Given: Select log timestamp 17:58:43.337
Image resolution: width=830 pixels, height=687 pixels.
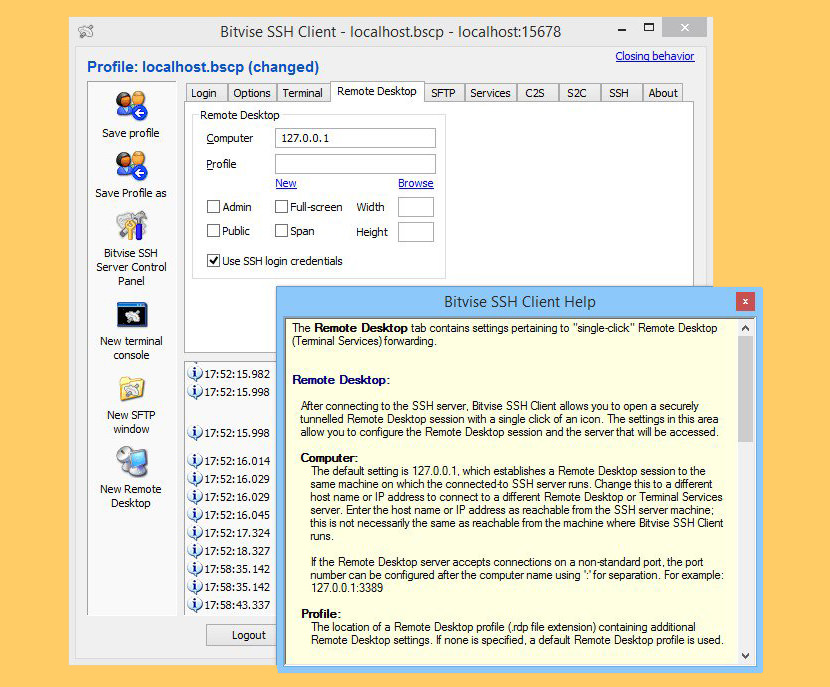Looking at the screenshot, I should coord(237,605).
